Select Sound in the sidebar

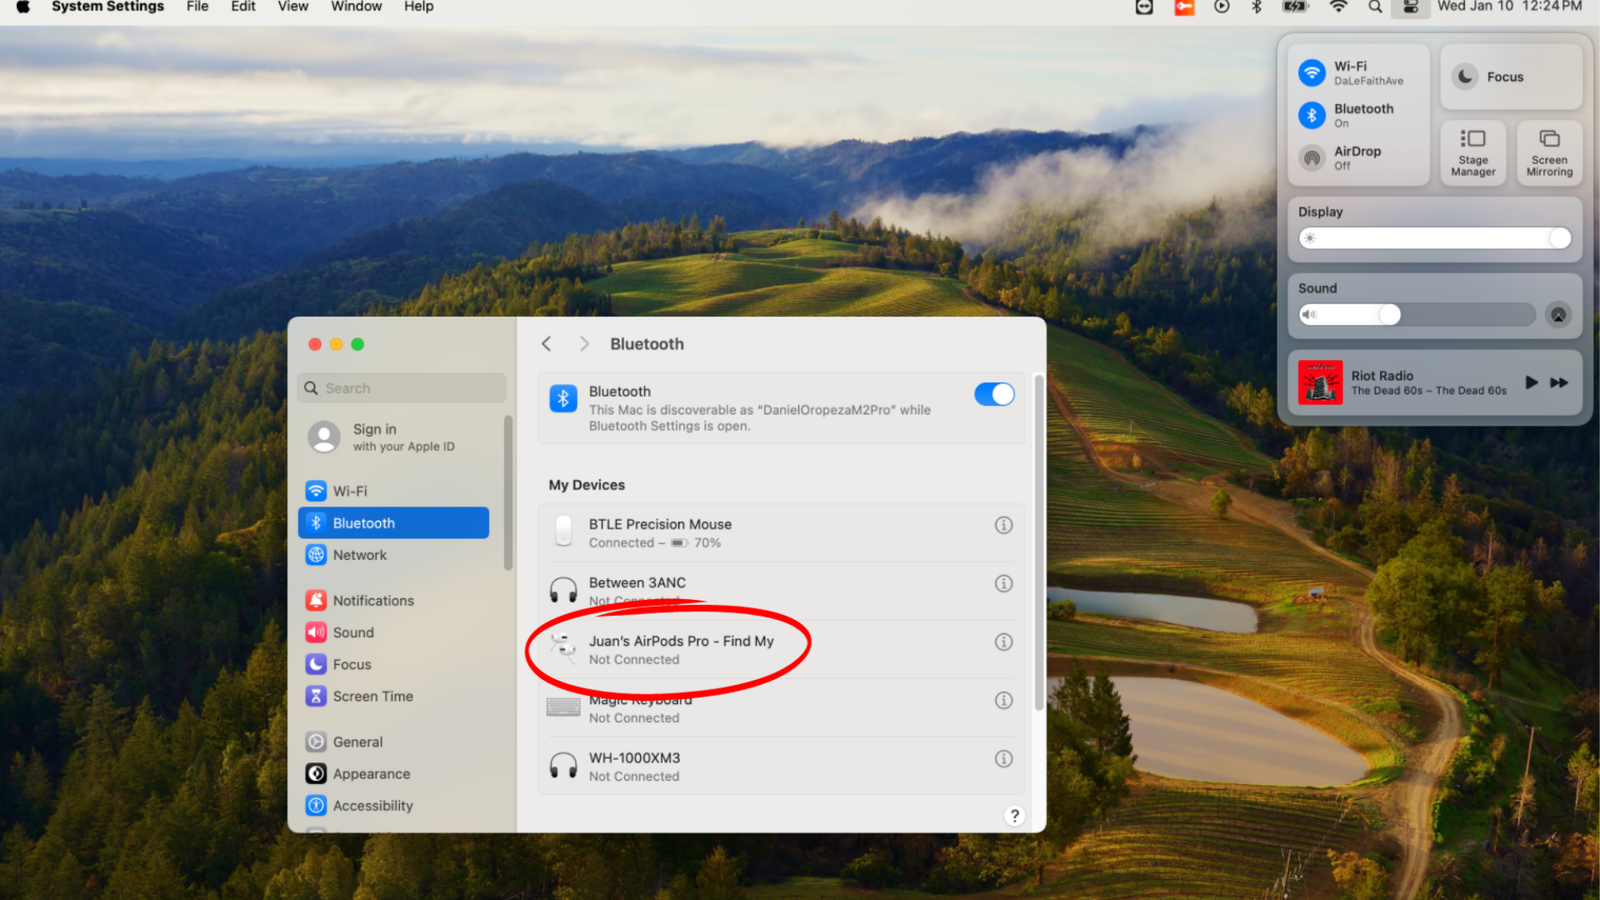[393, 632]
